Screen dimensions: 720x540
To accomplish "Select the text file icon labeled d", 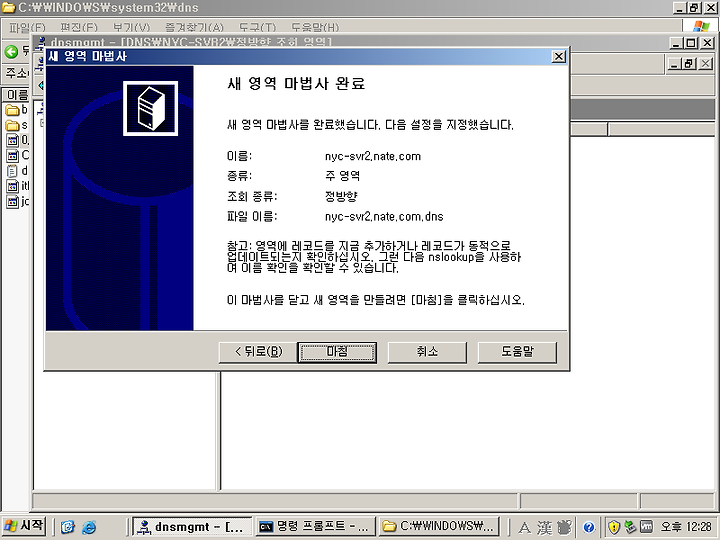I will pyautogui.click(x=12, y=171).
